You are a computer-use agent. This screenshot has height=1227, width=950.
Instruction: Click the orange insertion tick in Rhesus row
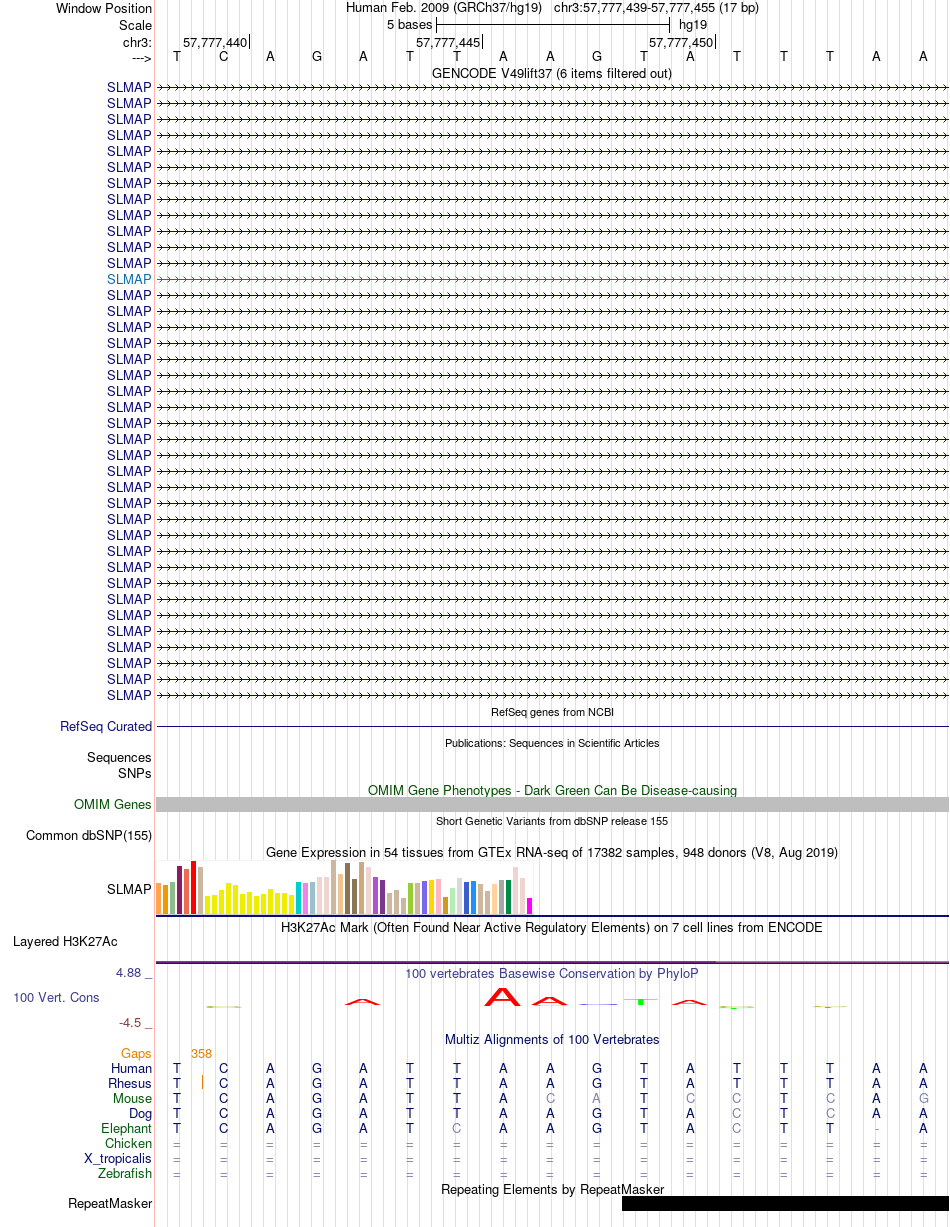(202, 1082)
